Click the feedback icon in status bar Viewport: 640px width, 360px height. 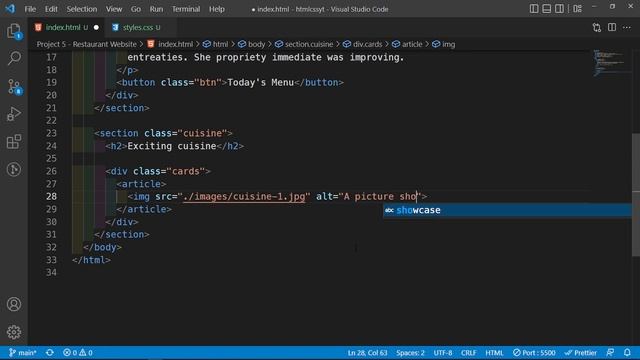coord(610,353)
